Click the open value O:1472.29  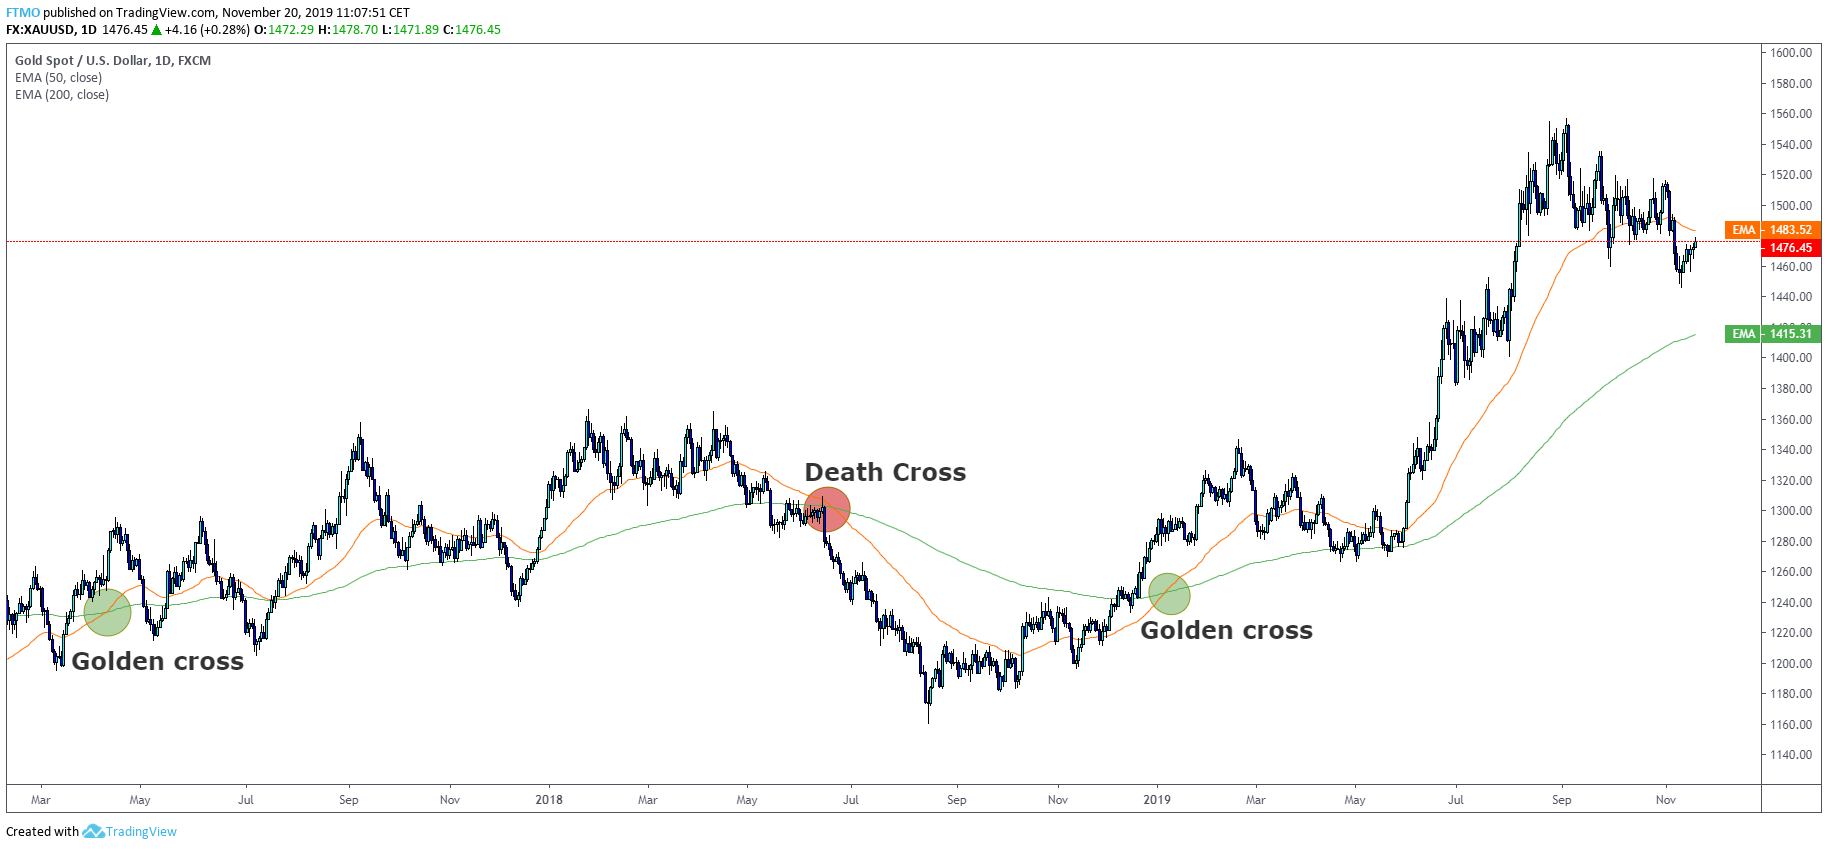pos(284,30)
